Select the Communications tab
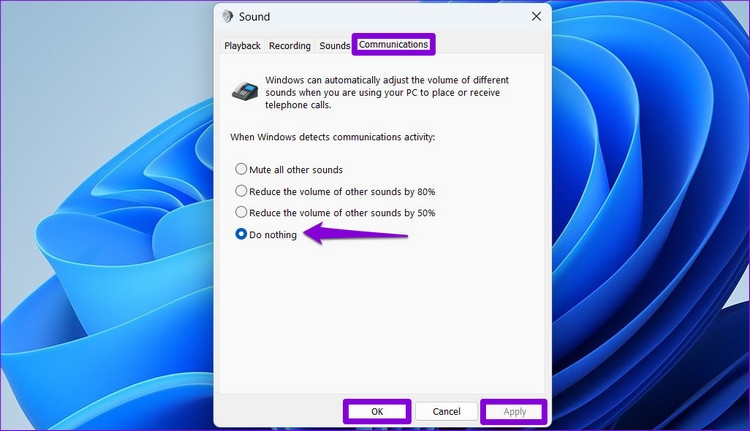This screenshot has height=431, width=750. 393,44
